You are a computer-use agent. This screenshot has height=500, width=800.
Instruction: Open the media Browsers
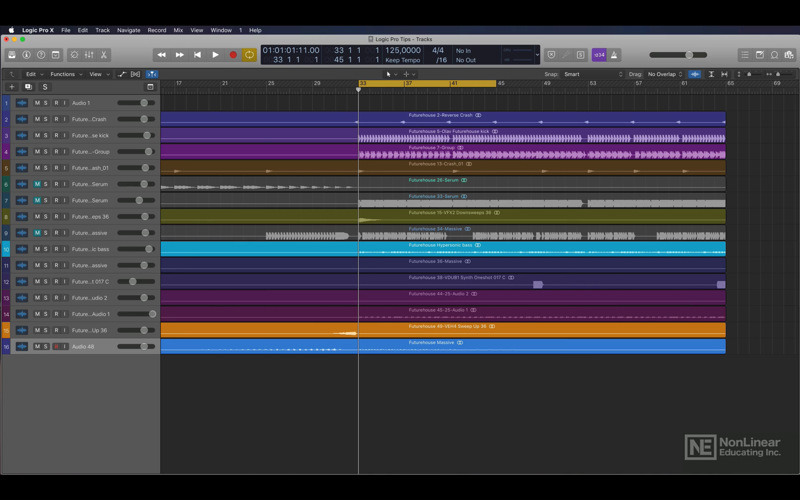(x=789, y=55)
